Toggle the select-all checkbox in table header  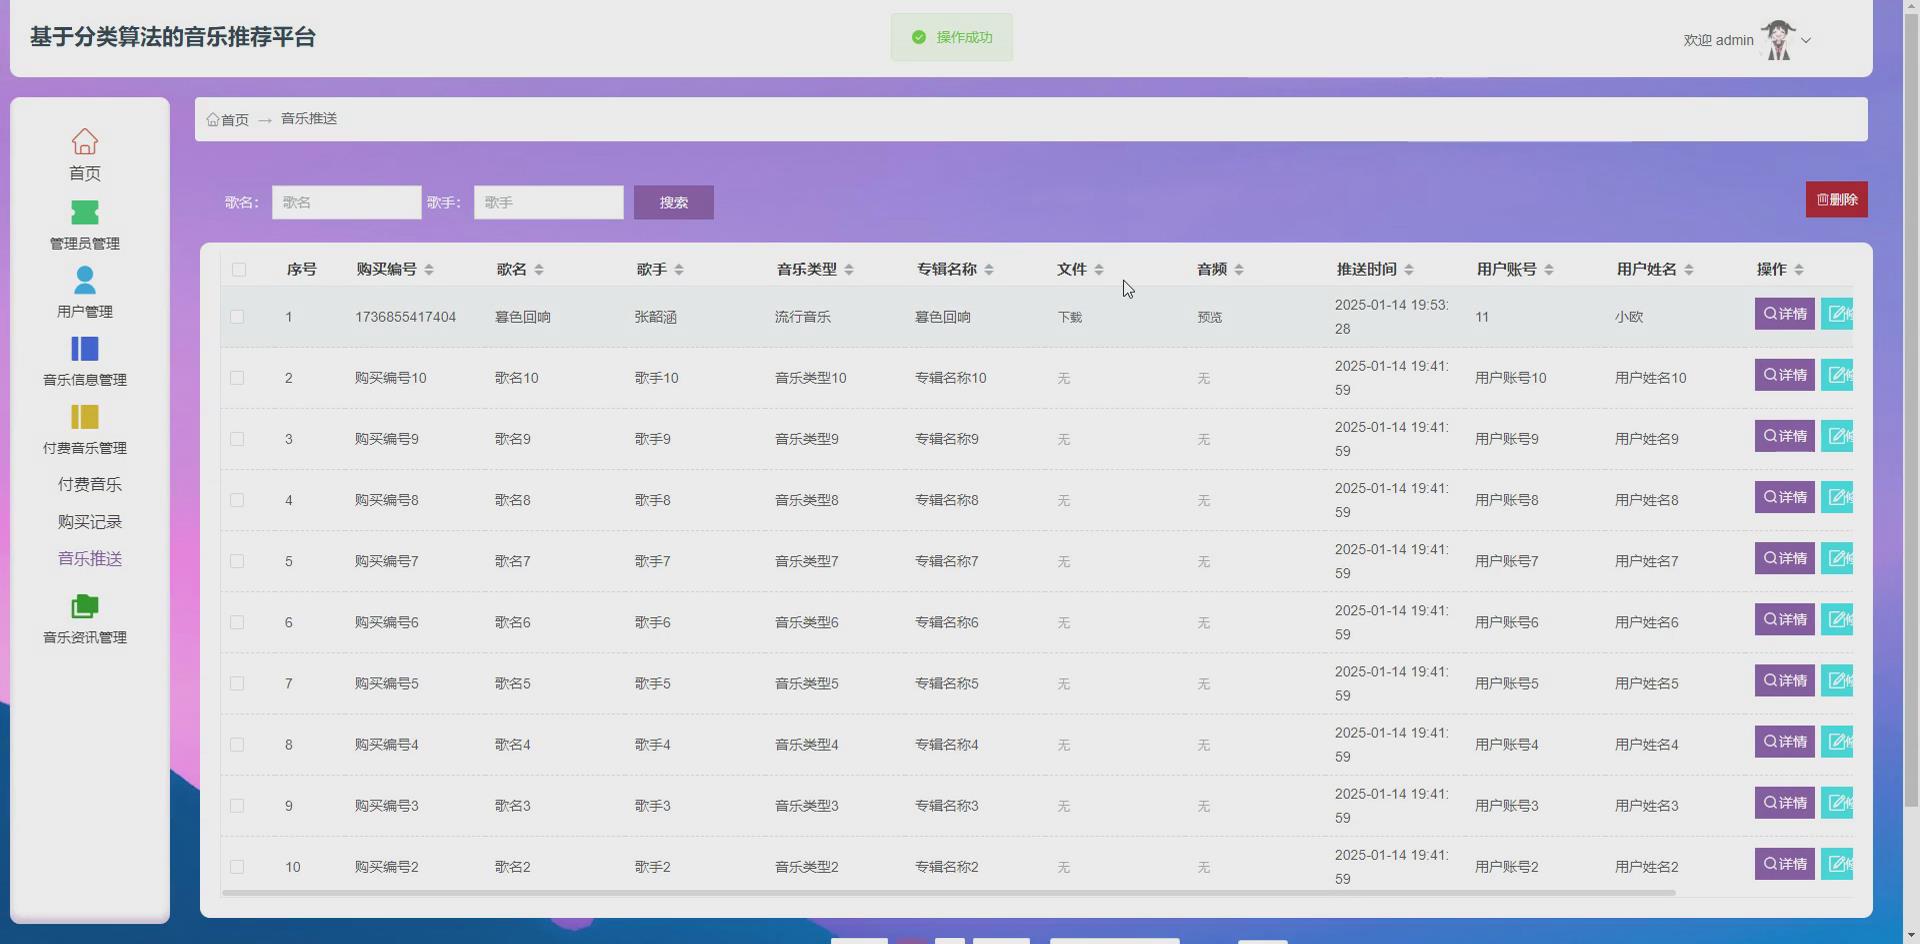coord(238,270)
